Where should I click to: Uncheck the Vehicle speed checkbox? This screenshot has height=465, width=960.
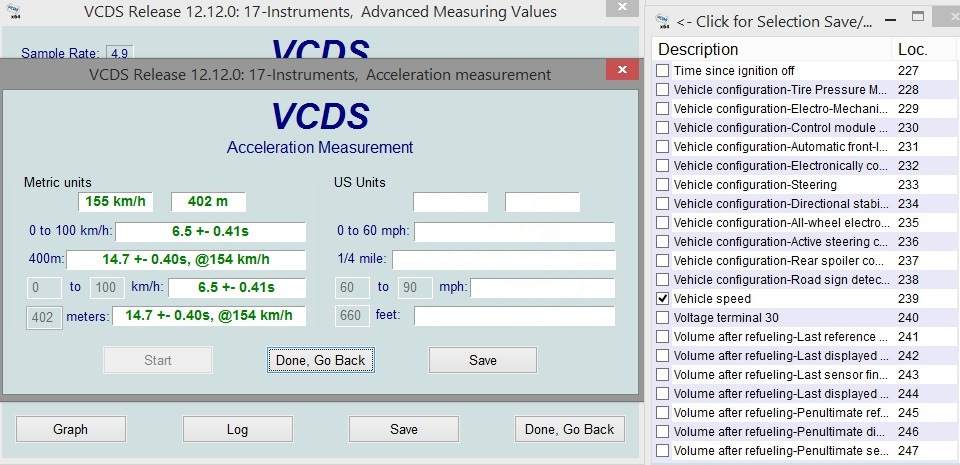pyautogui.click(x=662, y=298)
